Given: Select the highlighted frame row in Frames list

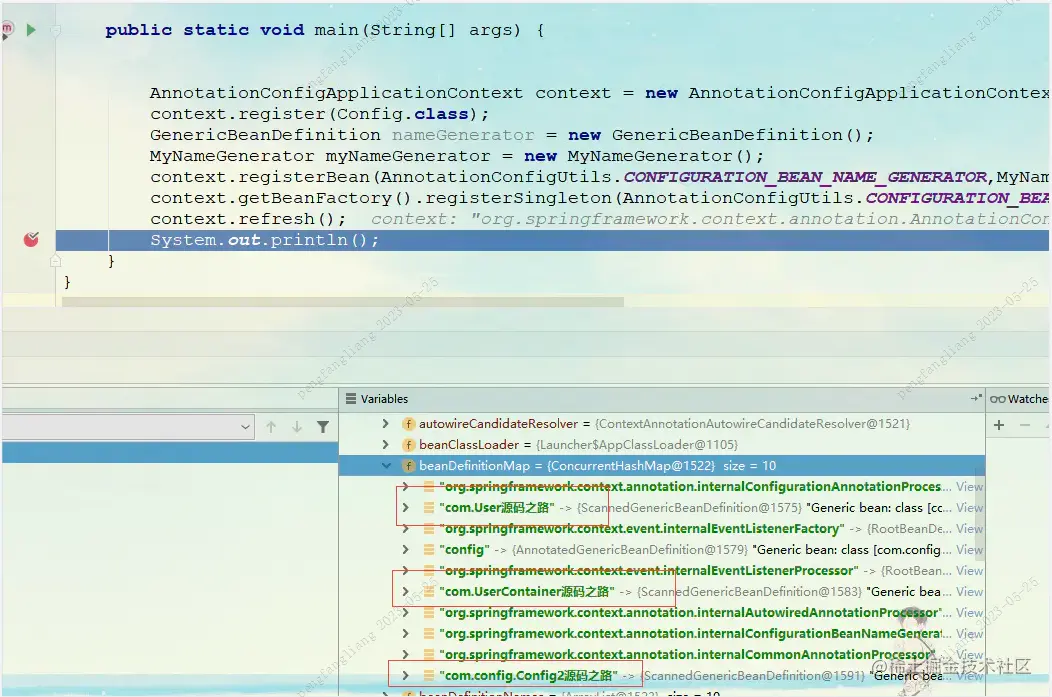Looking at the screenshot, I should [x=170, y=452].
